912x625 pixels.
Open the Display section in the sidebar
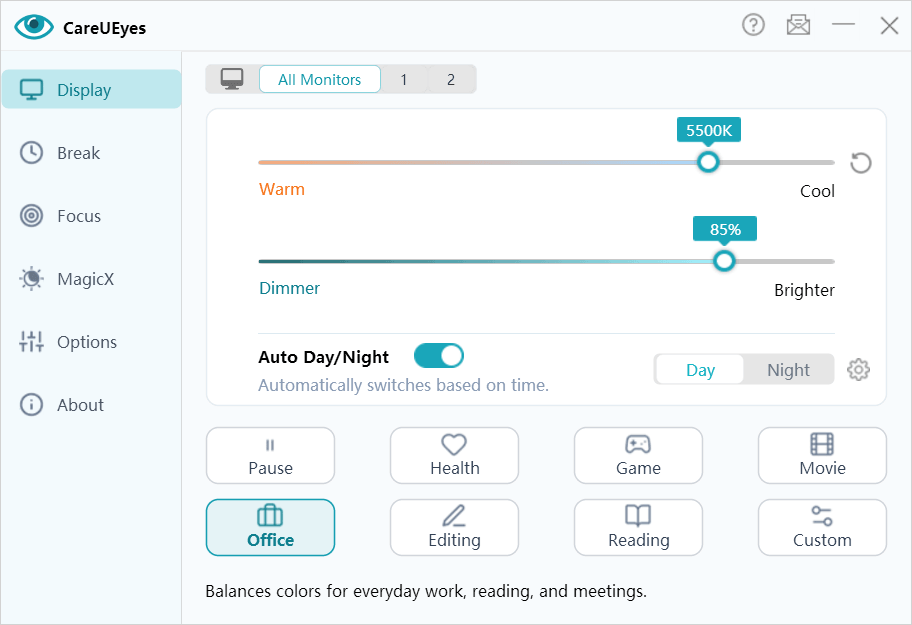point(91,90)
